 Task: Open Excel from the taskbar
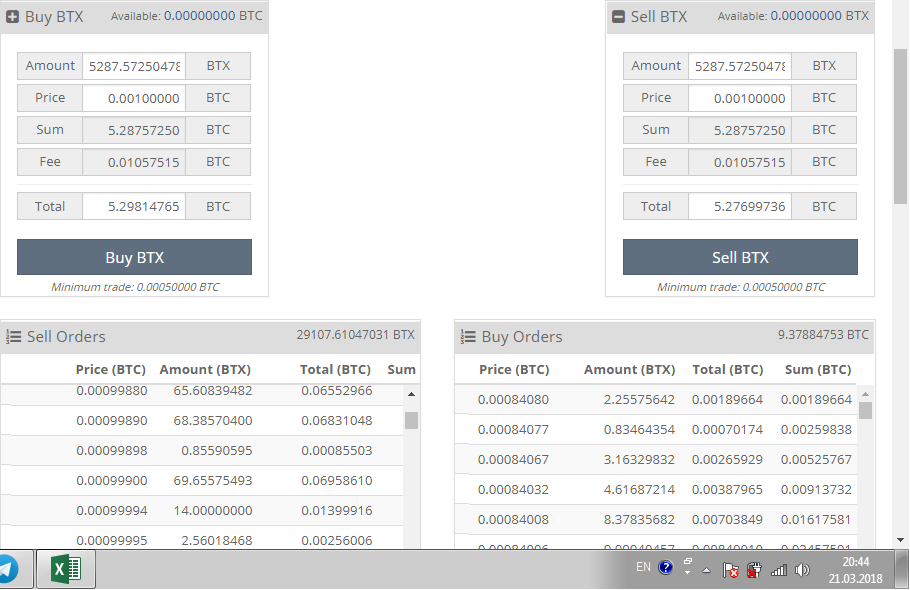point(66,569)
